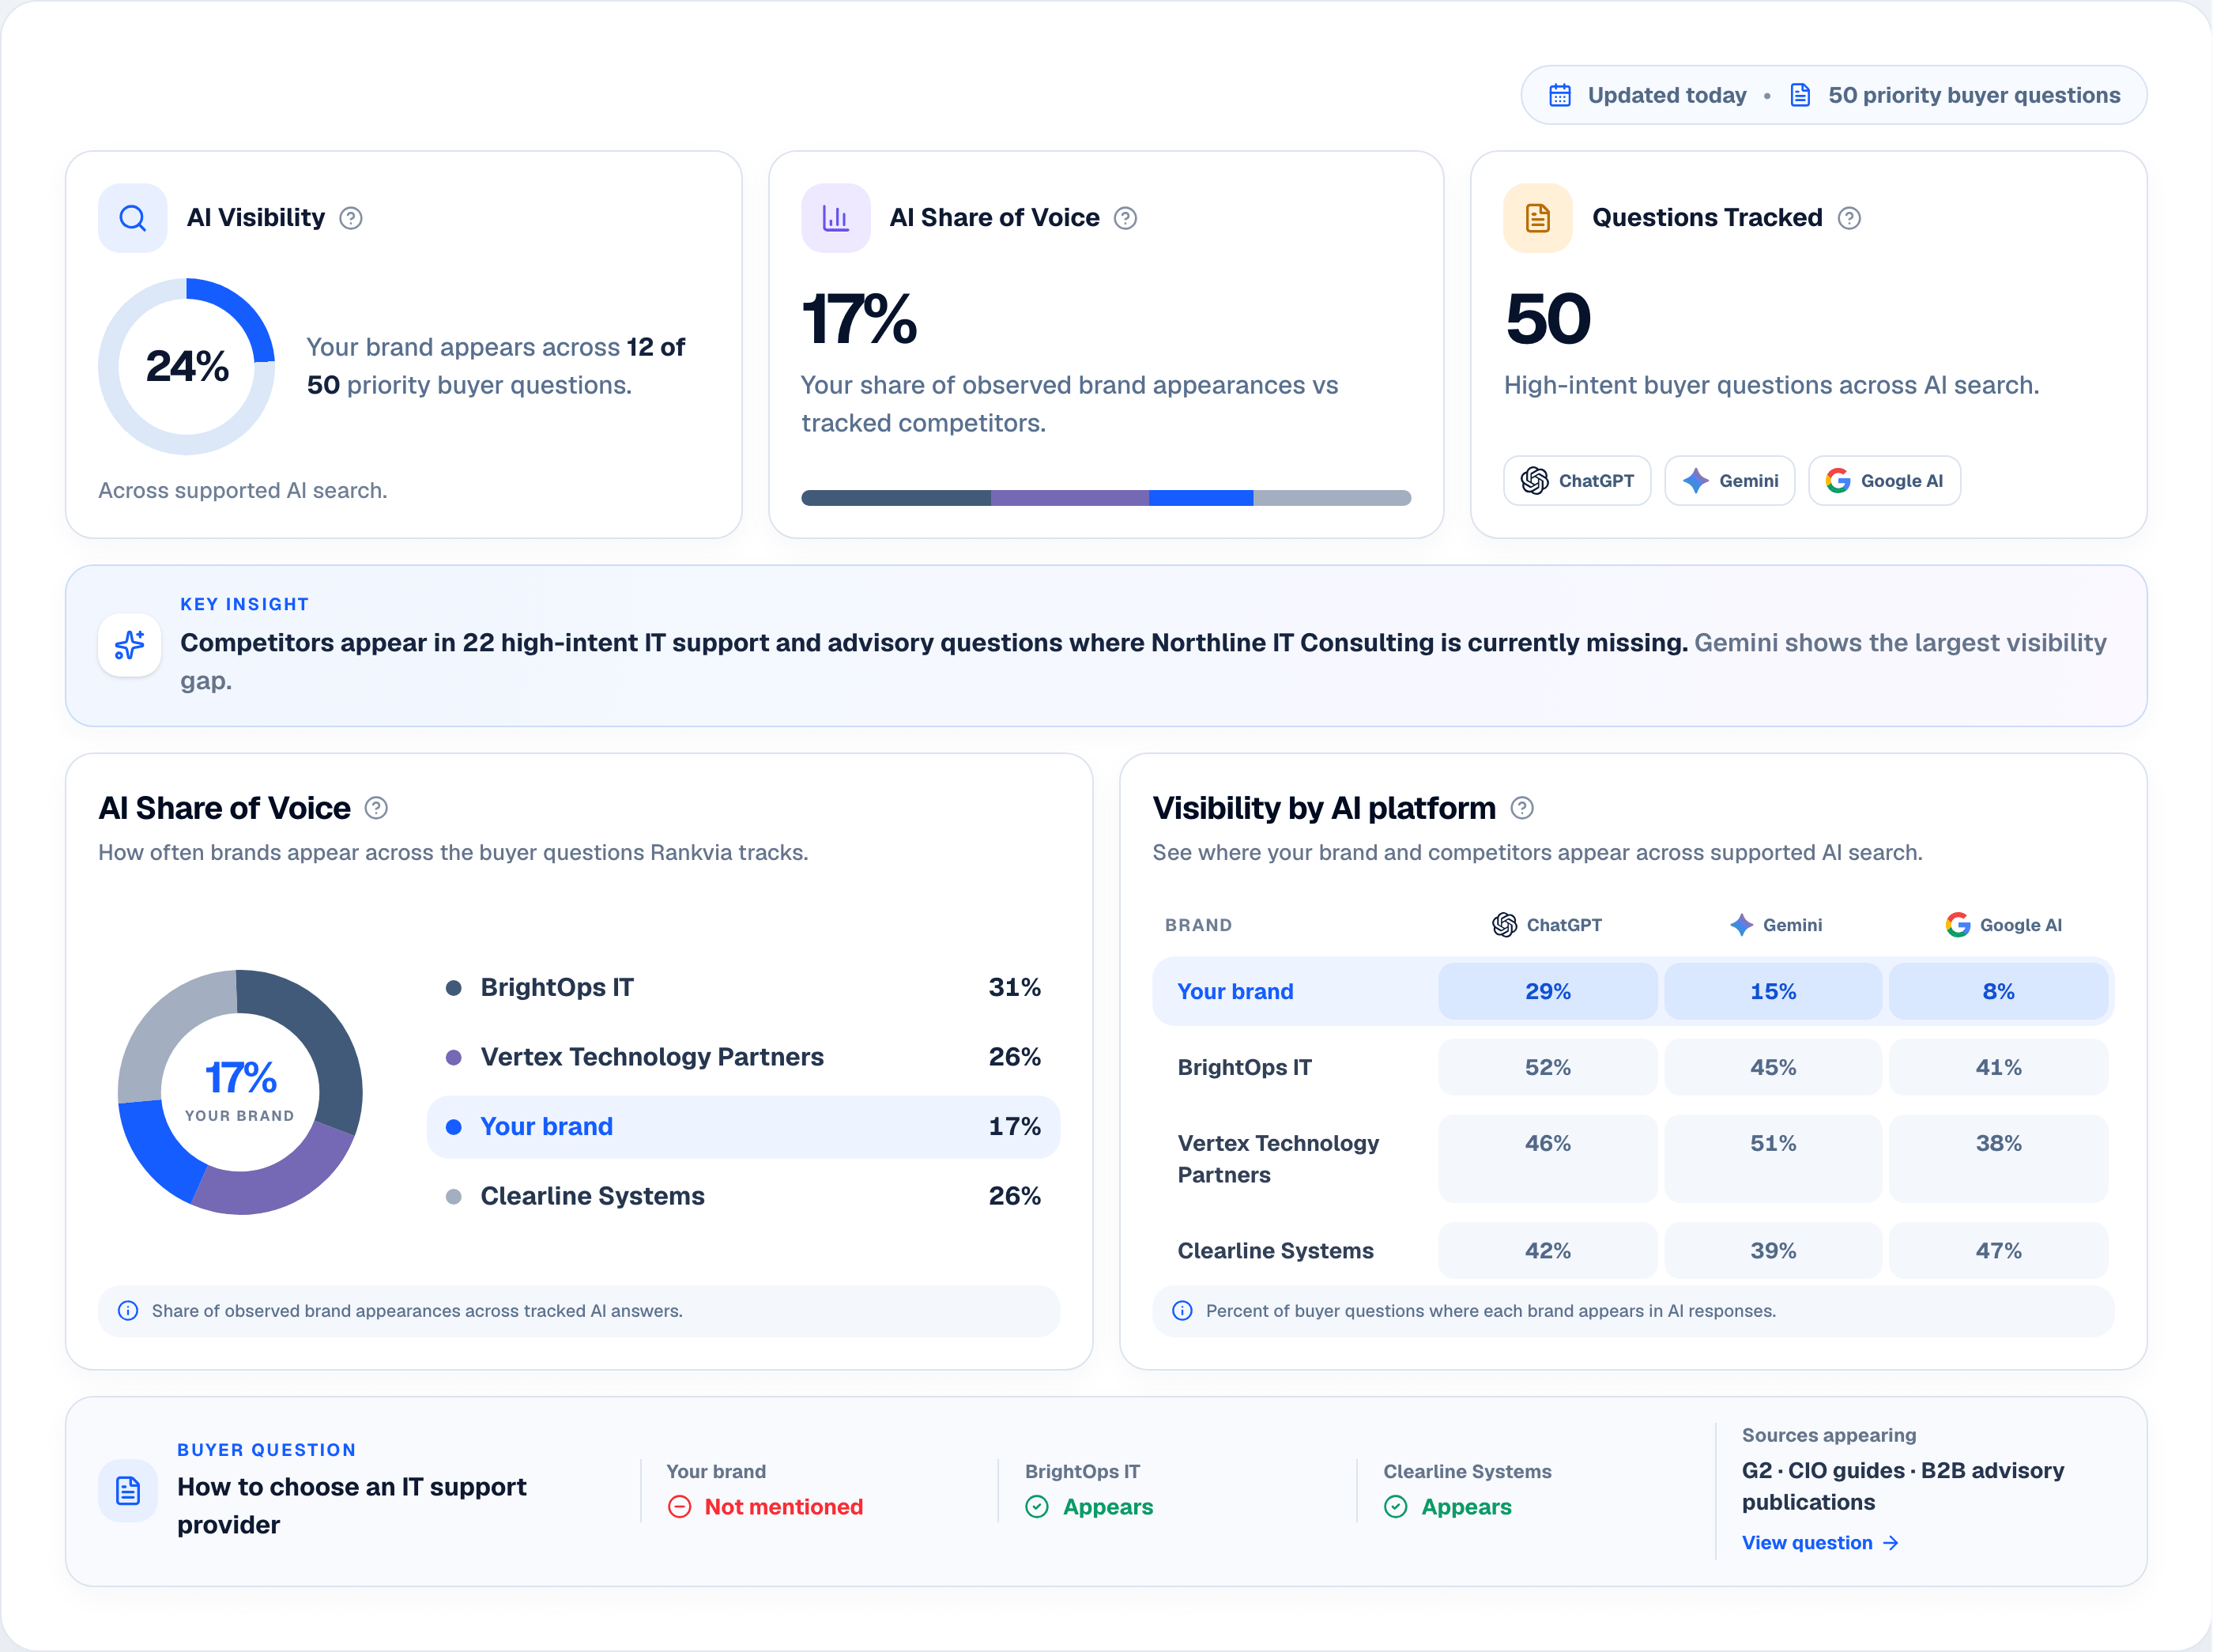Click the purple segment of share of voice bar
This screenshot has width=2213, height=1652.
pyautogui.click(x=1070, y=498)
